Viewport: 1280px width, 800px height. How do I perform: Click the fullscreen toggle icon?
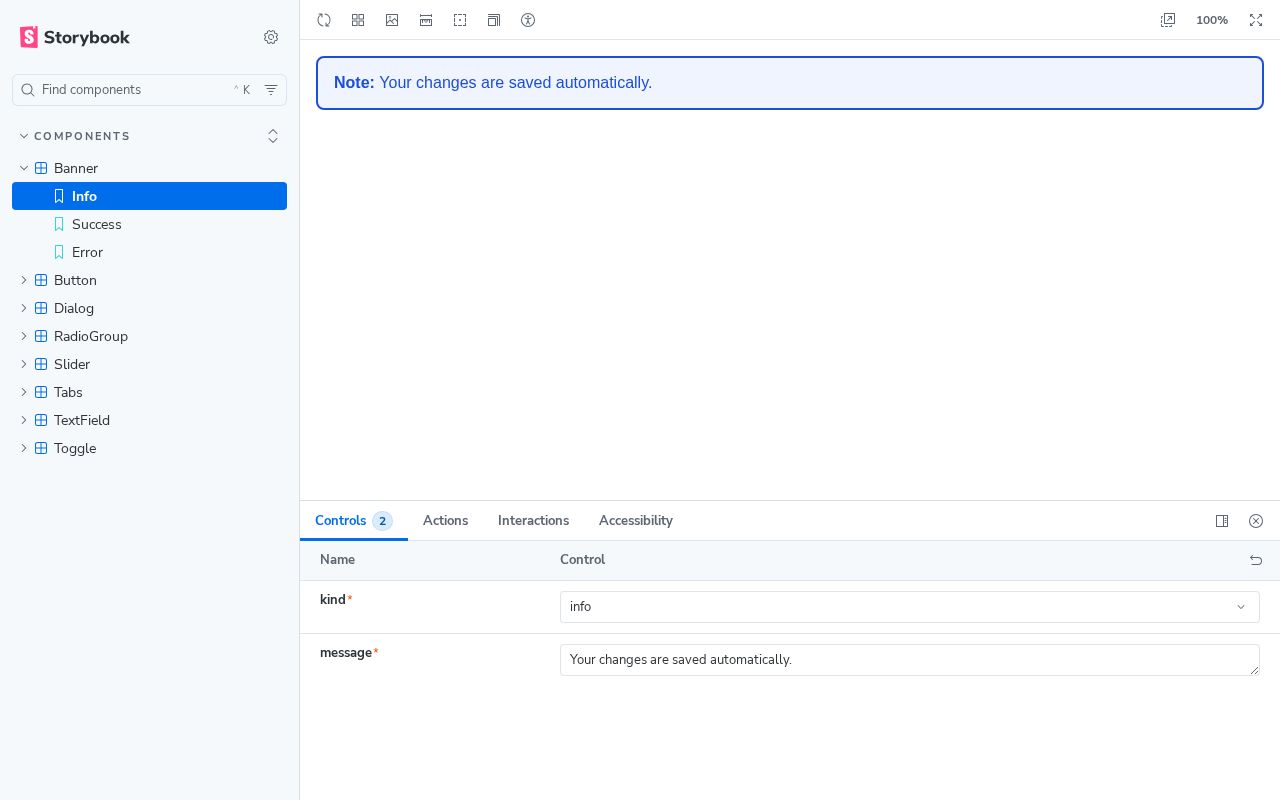pos(1256,20)
